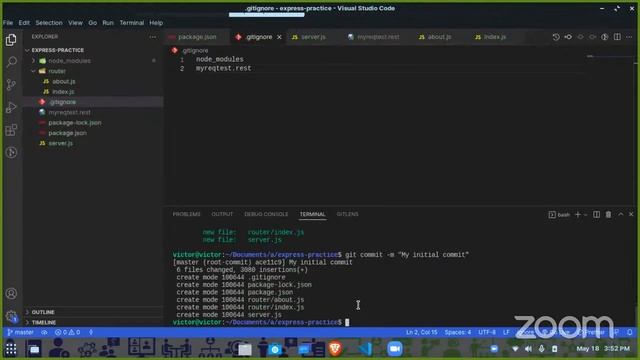Expand the OUTLINE section

(x=43, y=312)
